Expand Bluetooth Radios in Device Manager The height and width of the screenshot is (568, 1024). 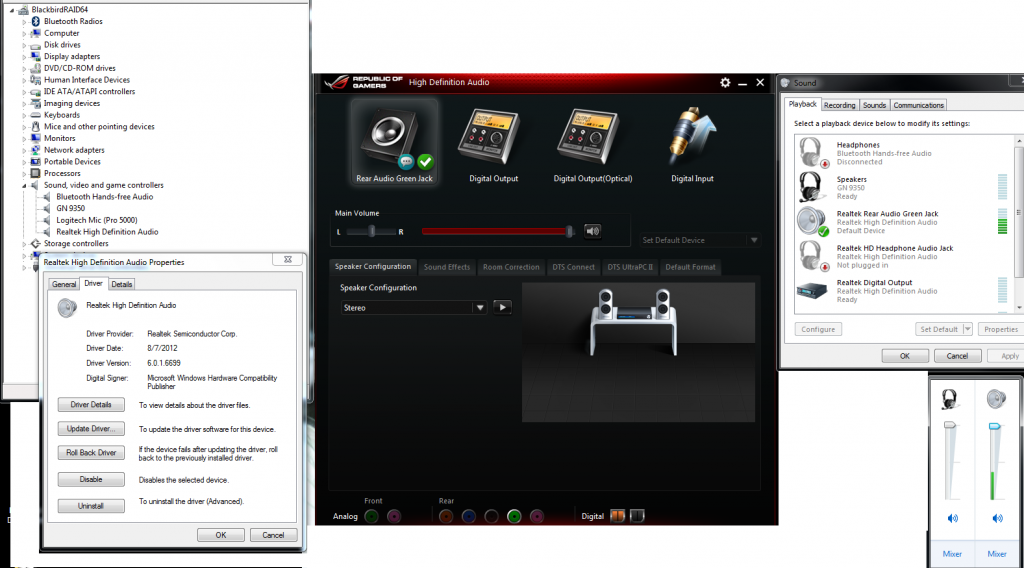tap(25, 22)
